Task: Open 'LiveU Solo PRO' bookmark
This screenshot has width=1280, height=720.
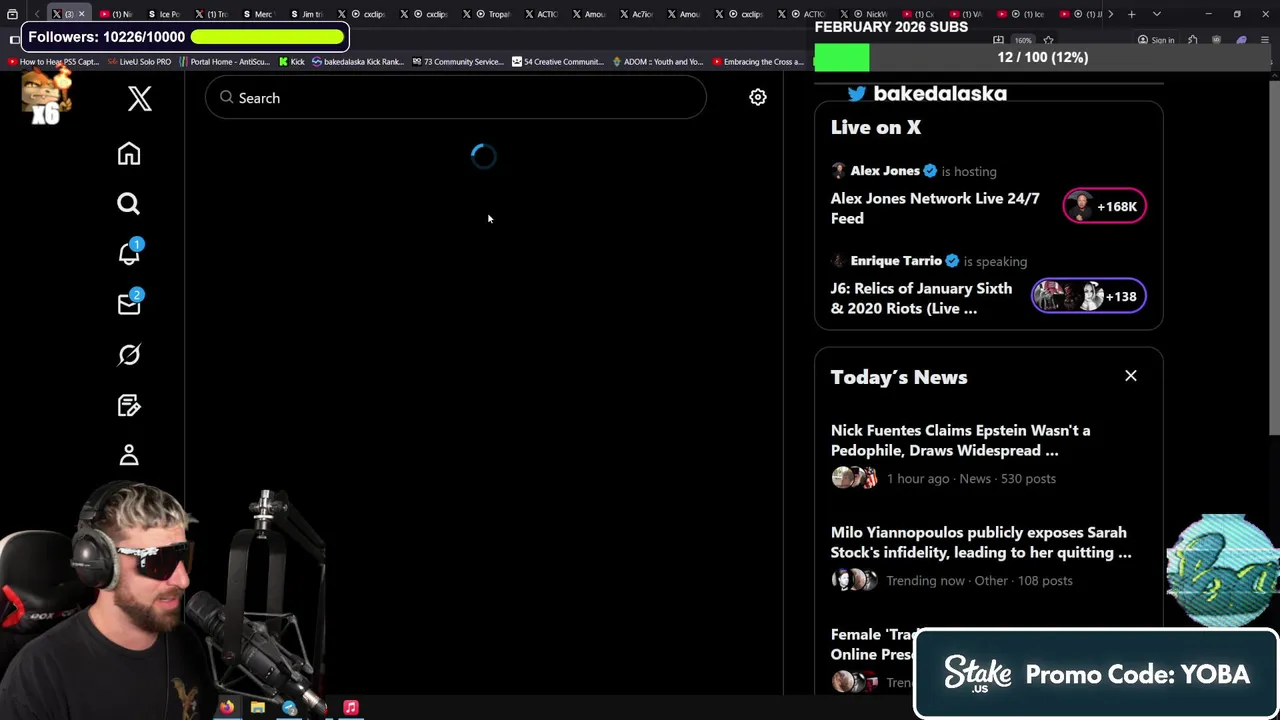Action: tap(139, 62)
